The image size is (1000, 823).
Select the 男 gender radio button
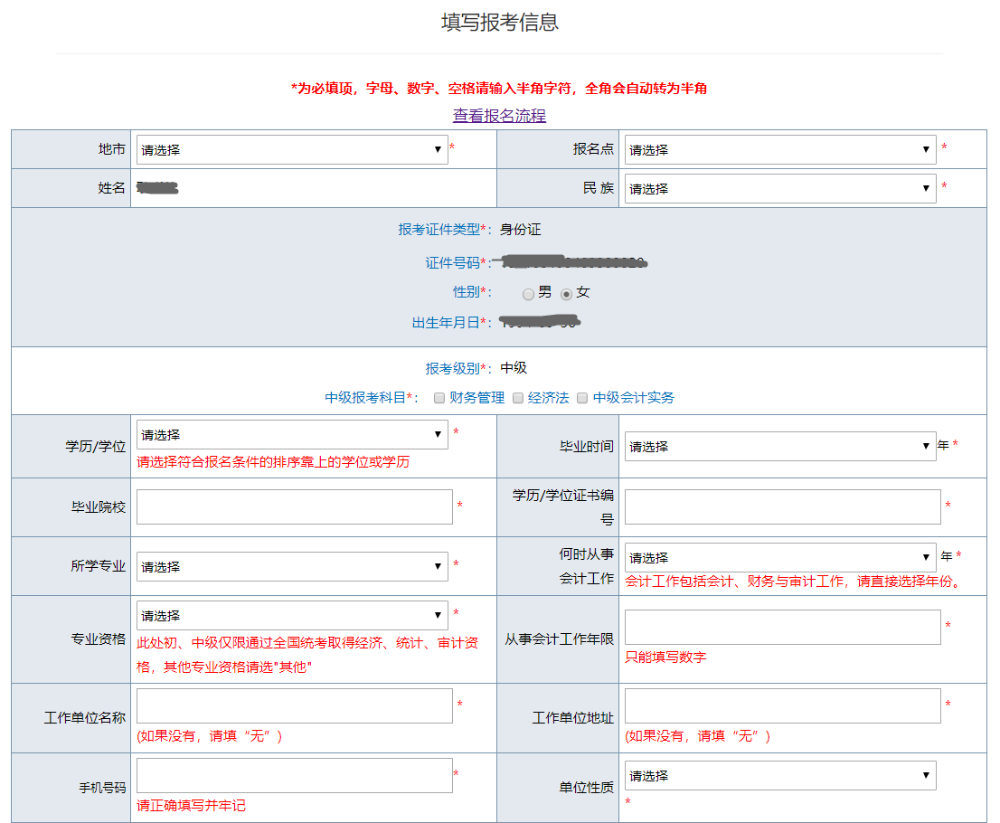528,293
